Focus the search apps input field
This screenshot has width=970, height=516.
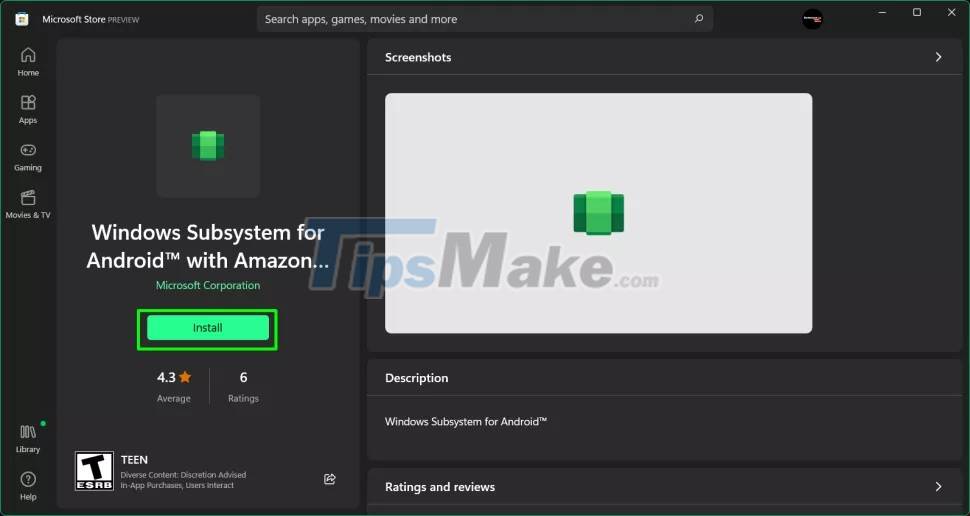pyautogui.click(x=485, y=19)
